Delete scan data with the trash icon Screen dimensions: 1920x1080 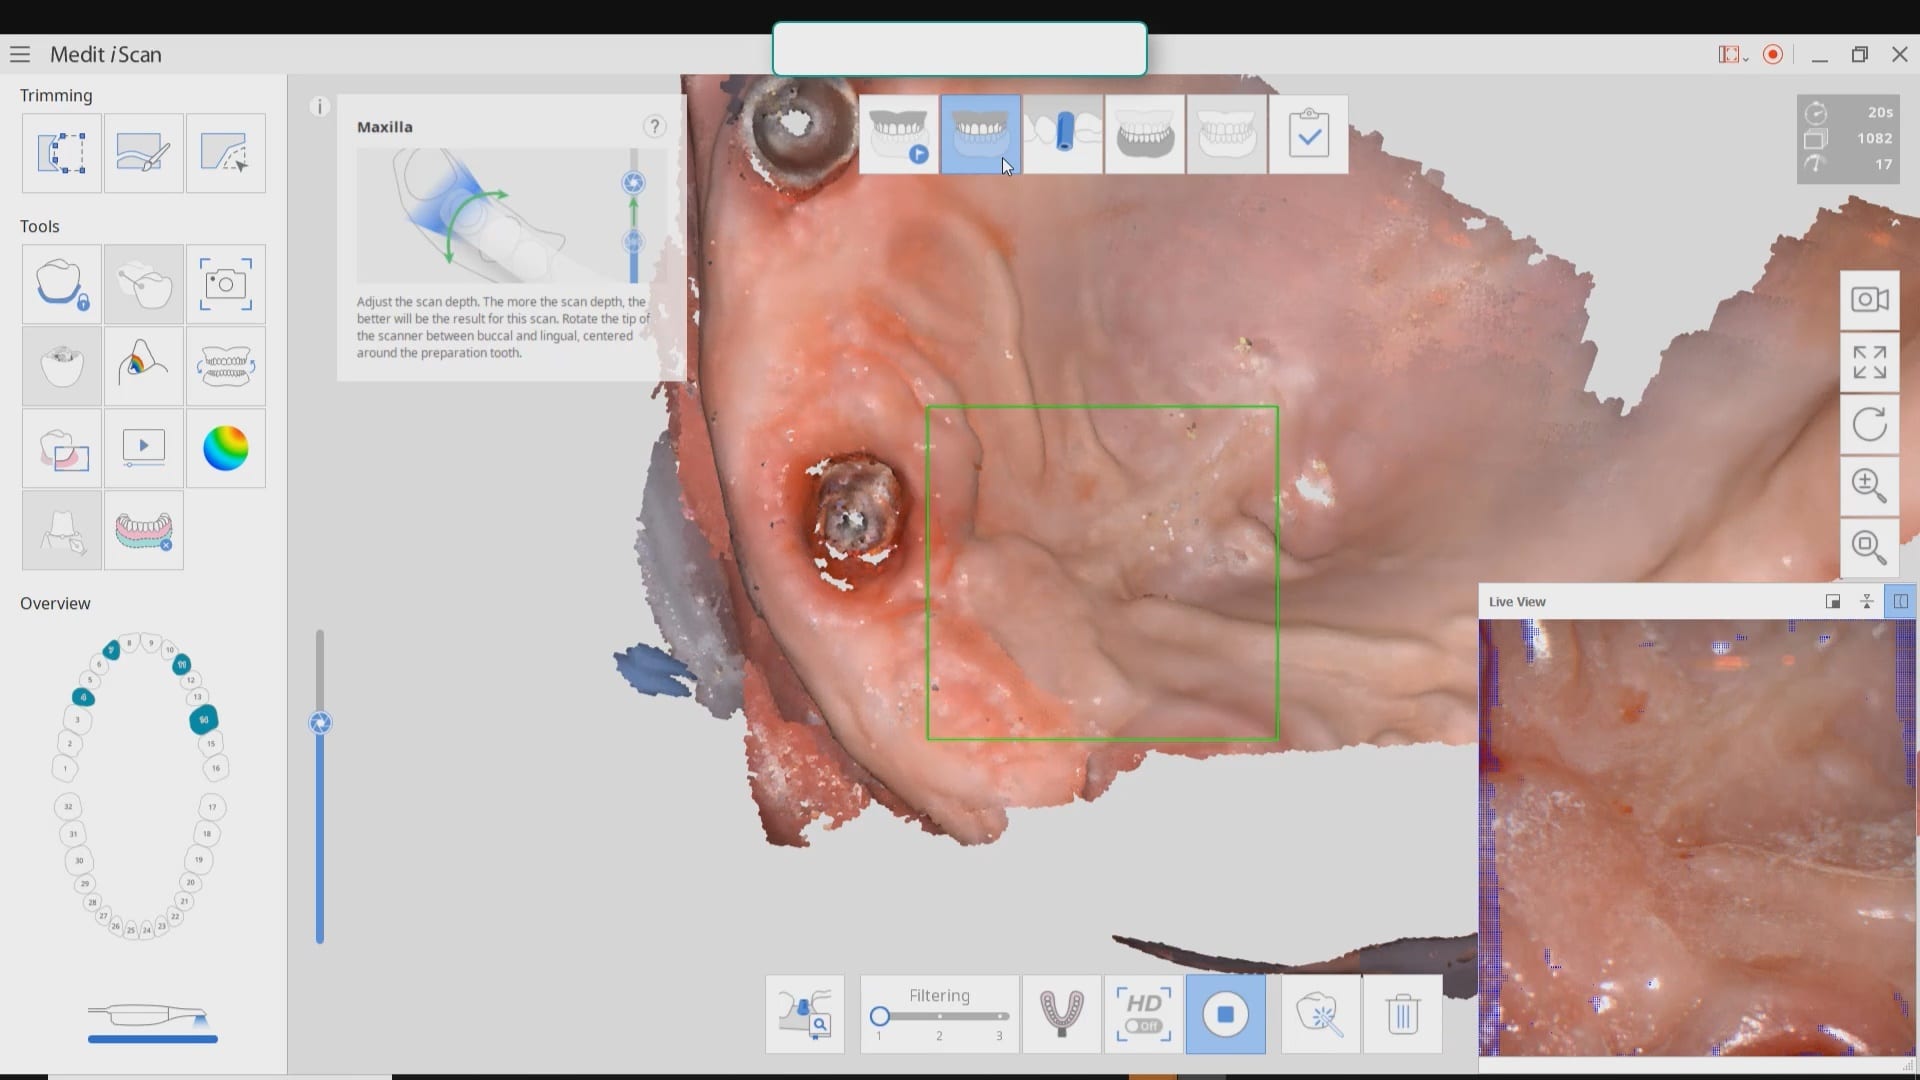1402,1015
